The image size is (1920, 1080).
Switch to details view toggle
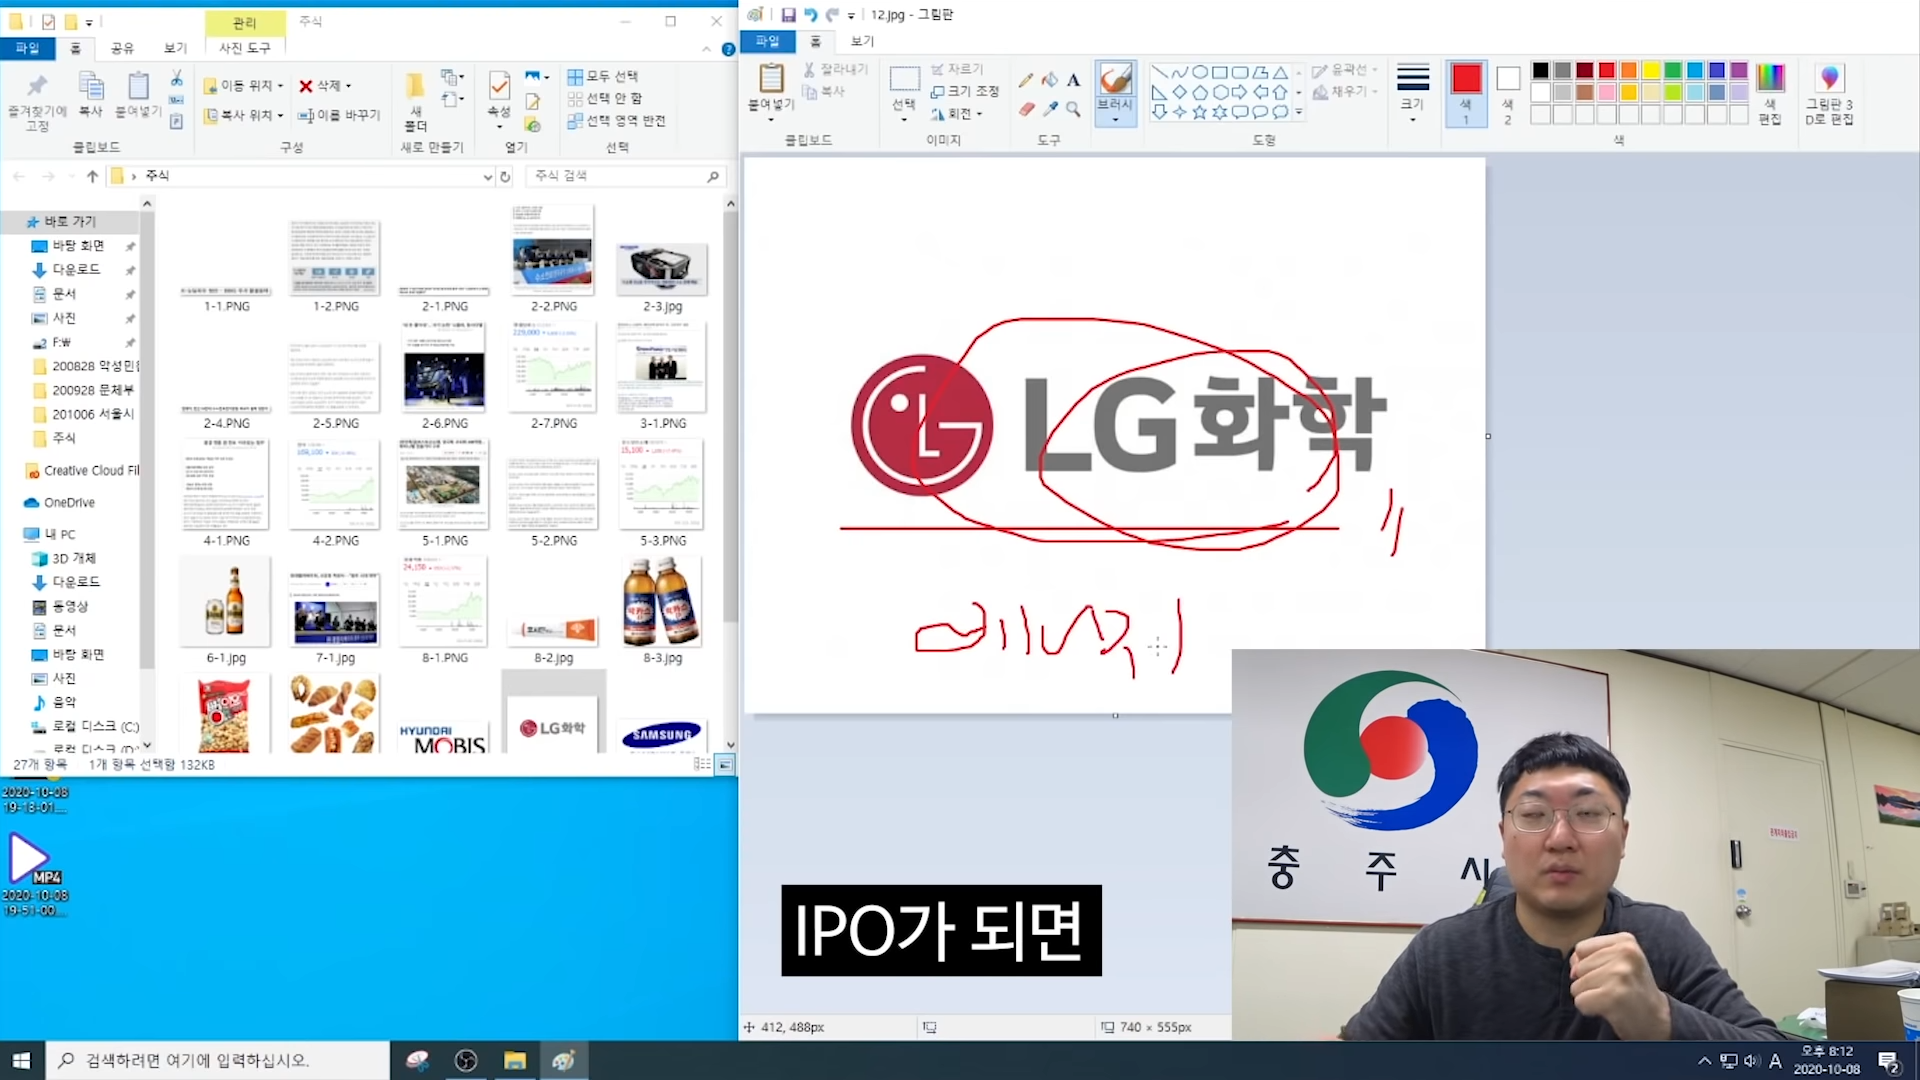coord(702,765)
